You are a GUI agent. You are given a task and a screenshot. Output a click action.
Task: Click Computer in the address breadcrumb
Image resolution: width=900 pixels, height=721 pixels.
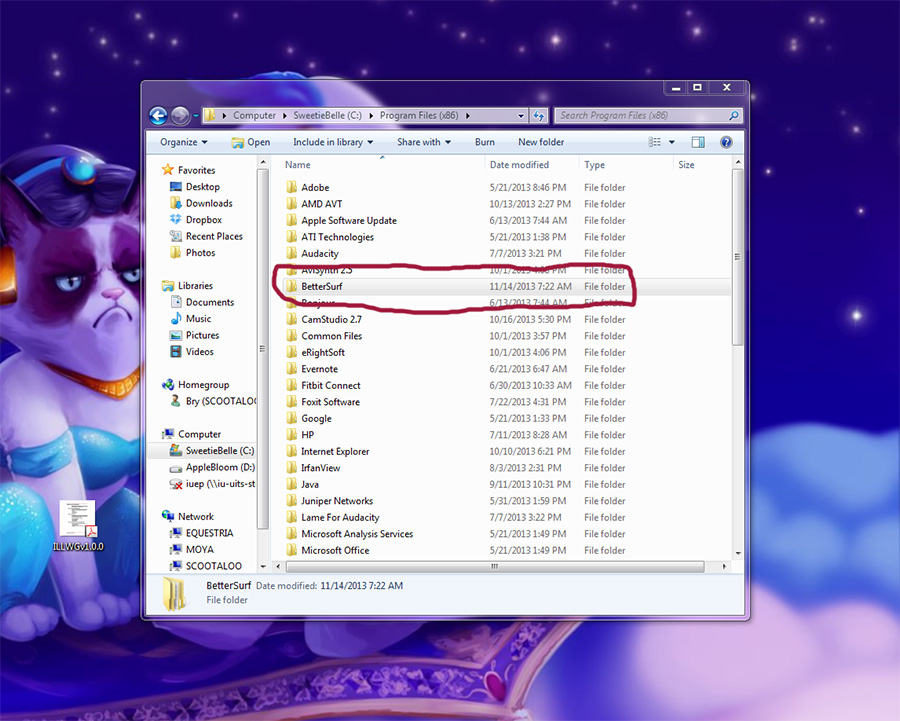254,115
